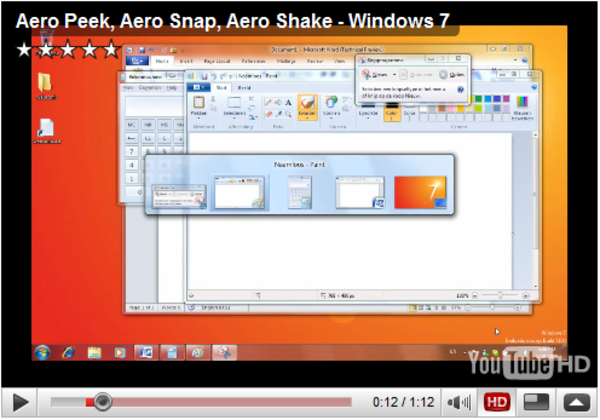Switch to Paint's second ribbon tab (View)
The image size is (600, 420).
pos(244,88)
